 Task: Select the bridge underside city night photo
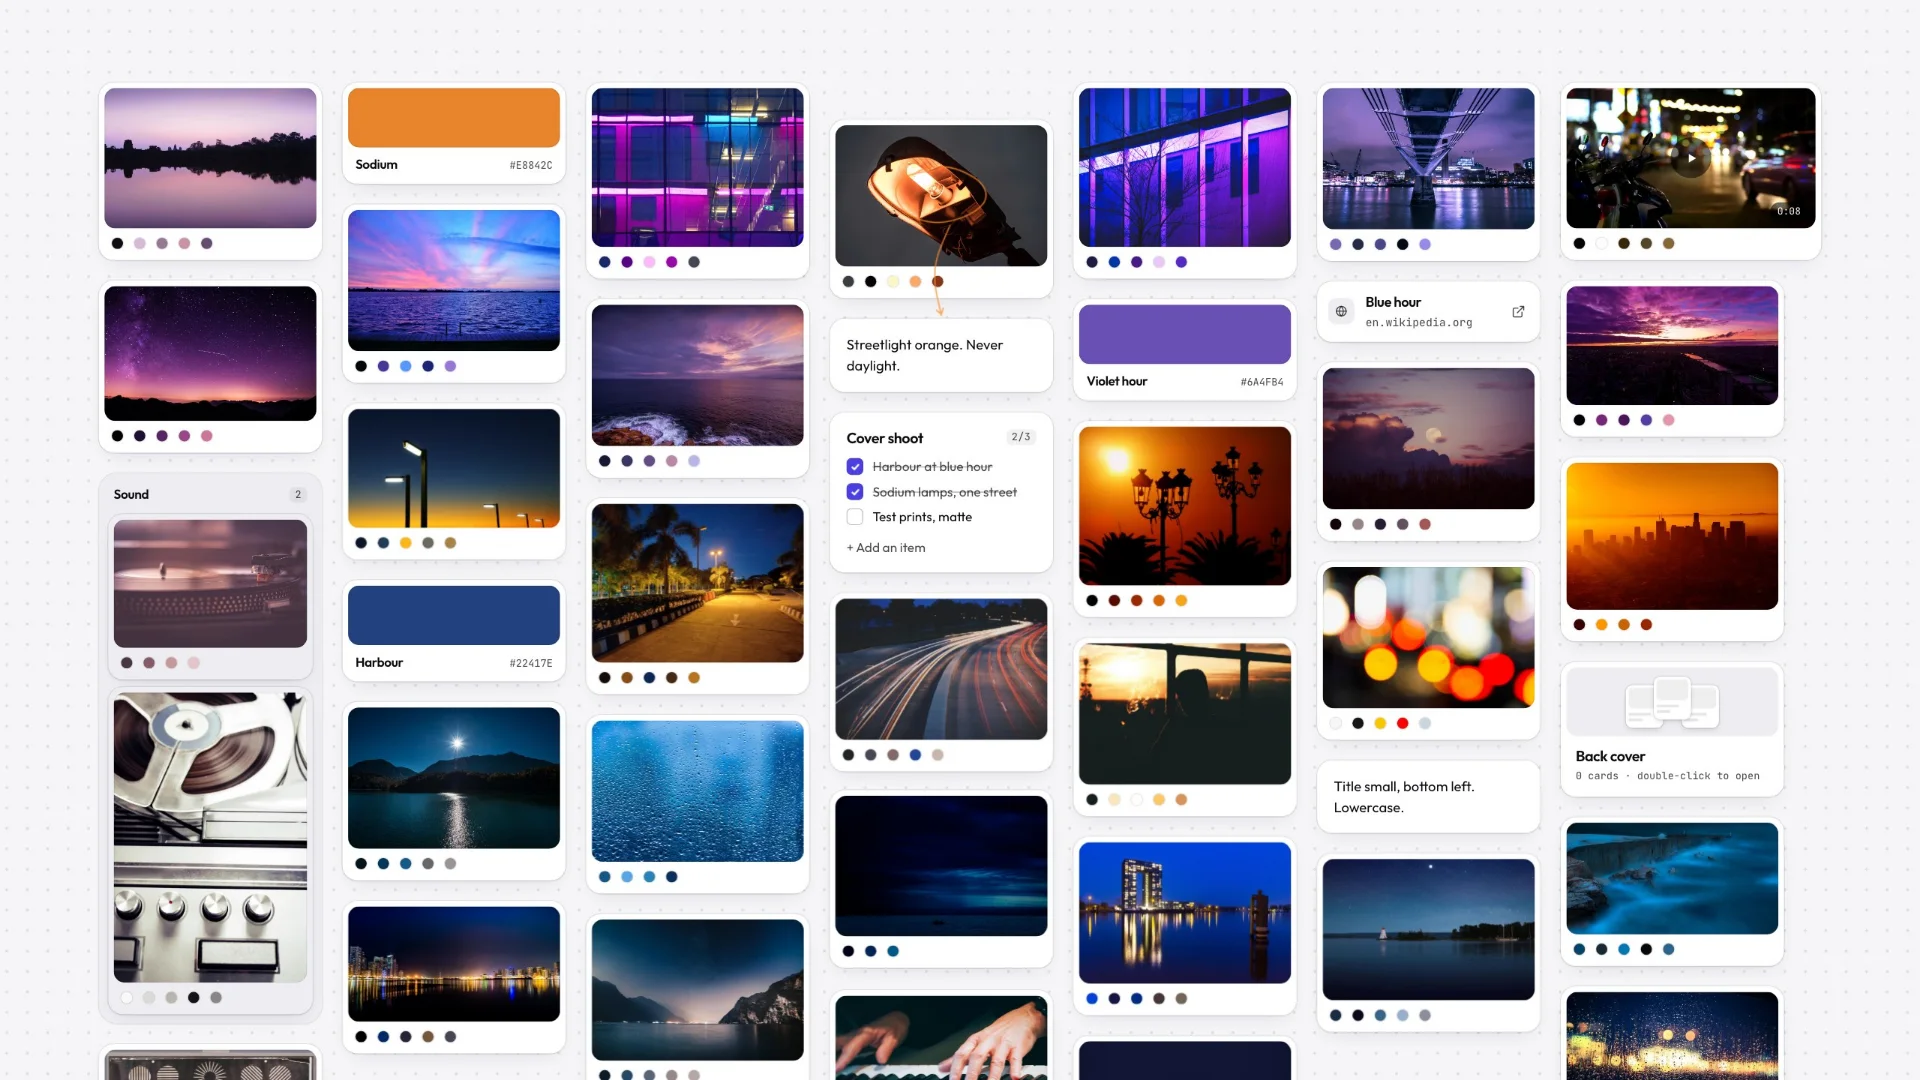[1428, 159]
